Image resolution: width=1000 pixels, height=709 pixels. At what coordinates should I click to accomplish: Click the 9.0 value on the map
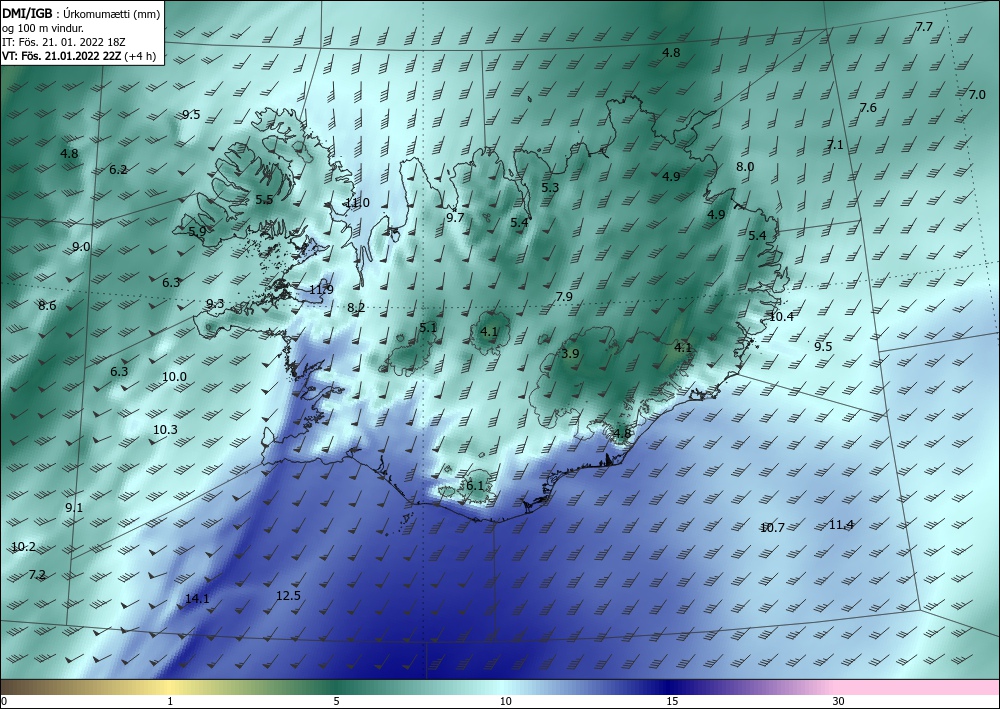[81, 247]
